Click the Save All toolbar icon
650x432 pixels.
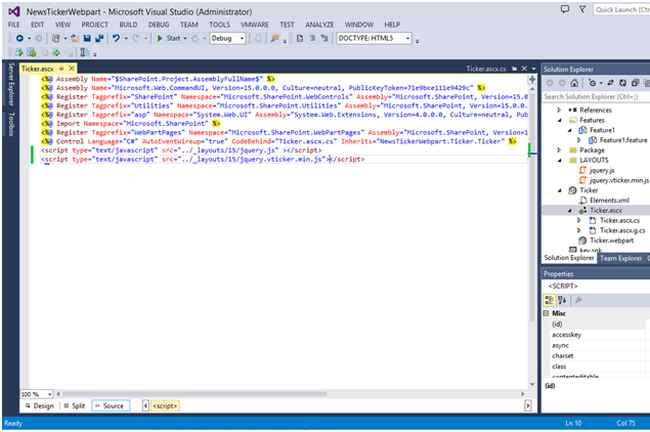click(x=99, y=38)
